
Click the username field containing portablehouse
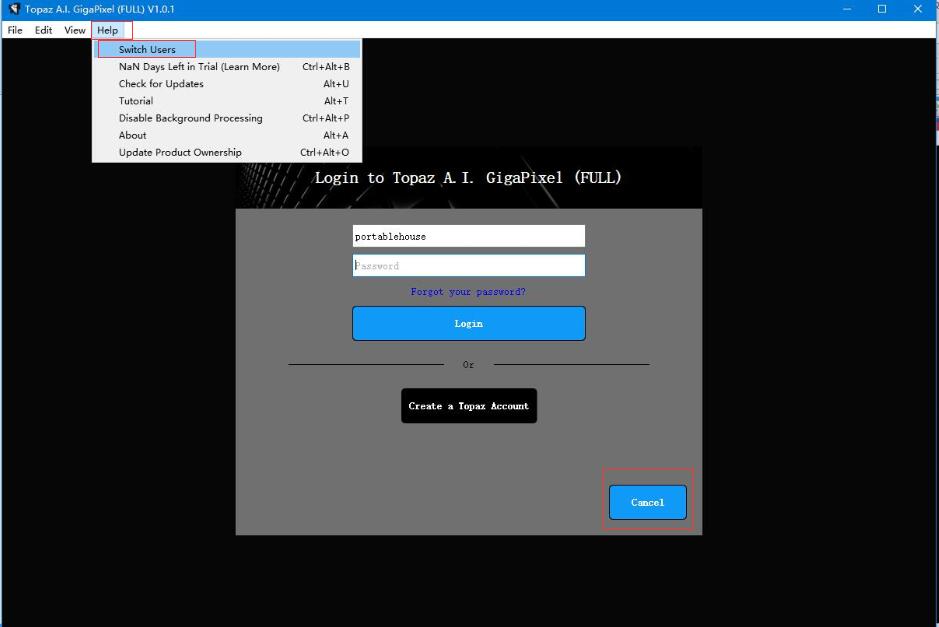pyautogui.click(x=468, y=236)
